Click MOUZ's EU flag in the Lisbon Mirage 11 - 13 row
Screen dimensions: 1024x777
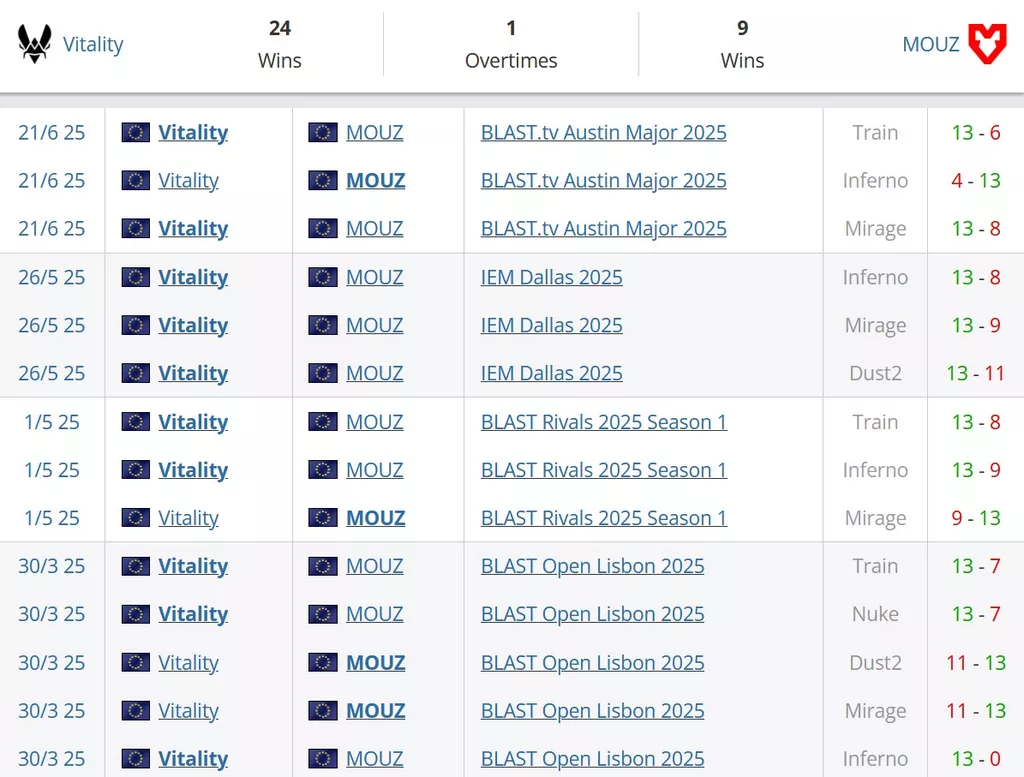323,710
